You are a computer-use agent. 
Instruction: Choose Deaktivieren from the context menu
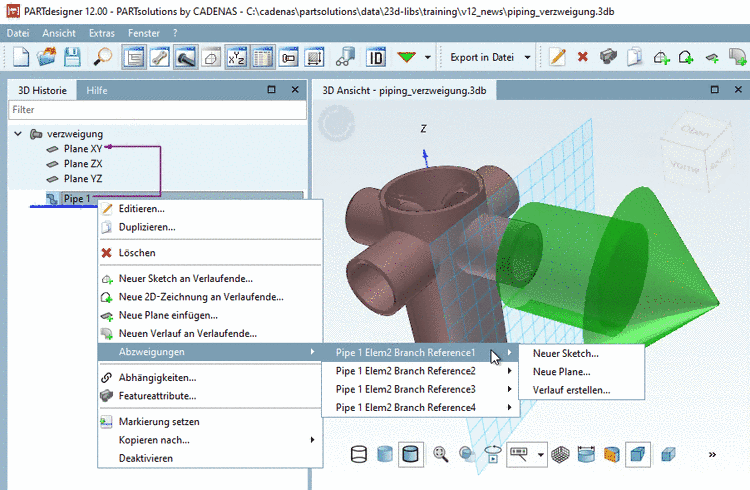click(210, 458)
